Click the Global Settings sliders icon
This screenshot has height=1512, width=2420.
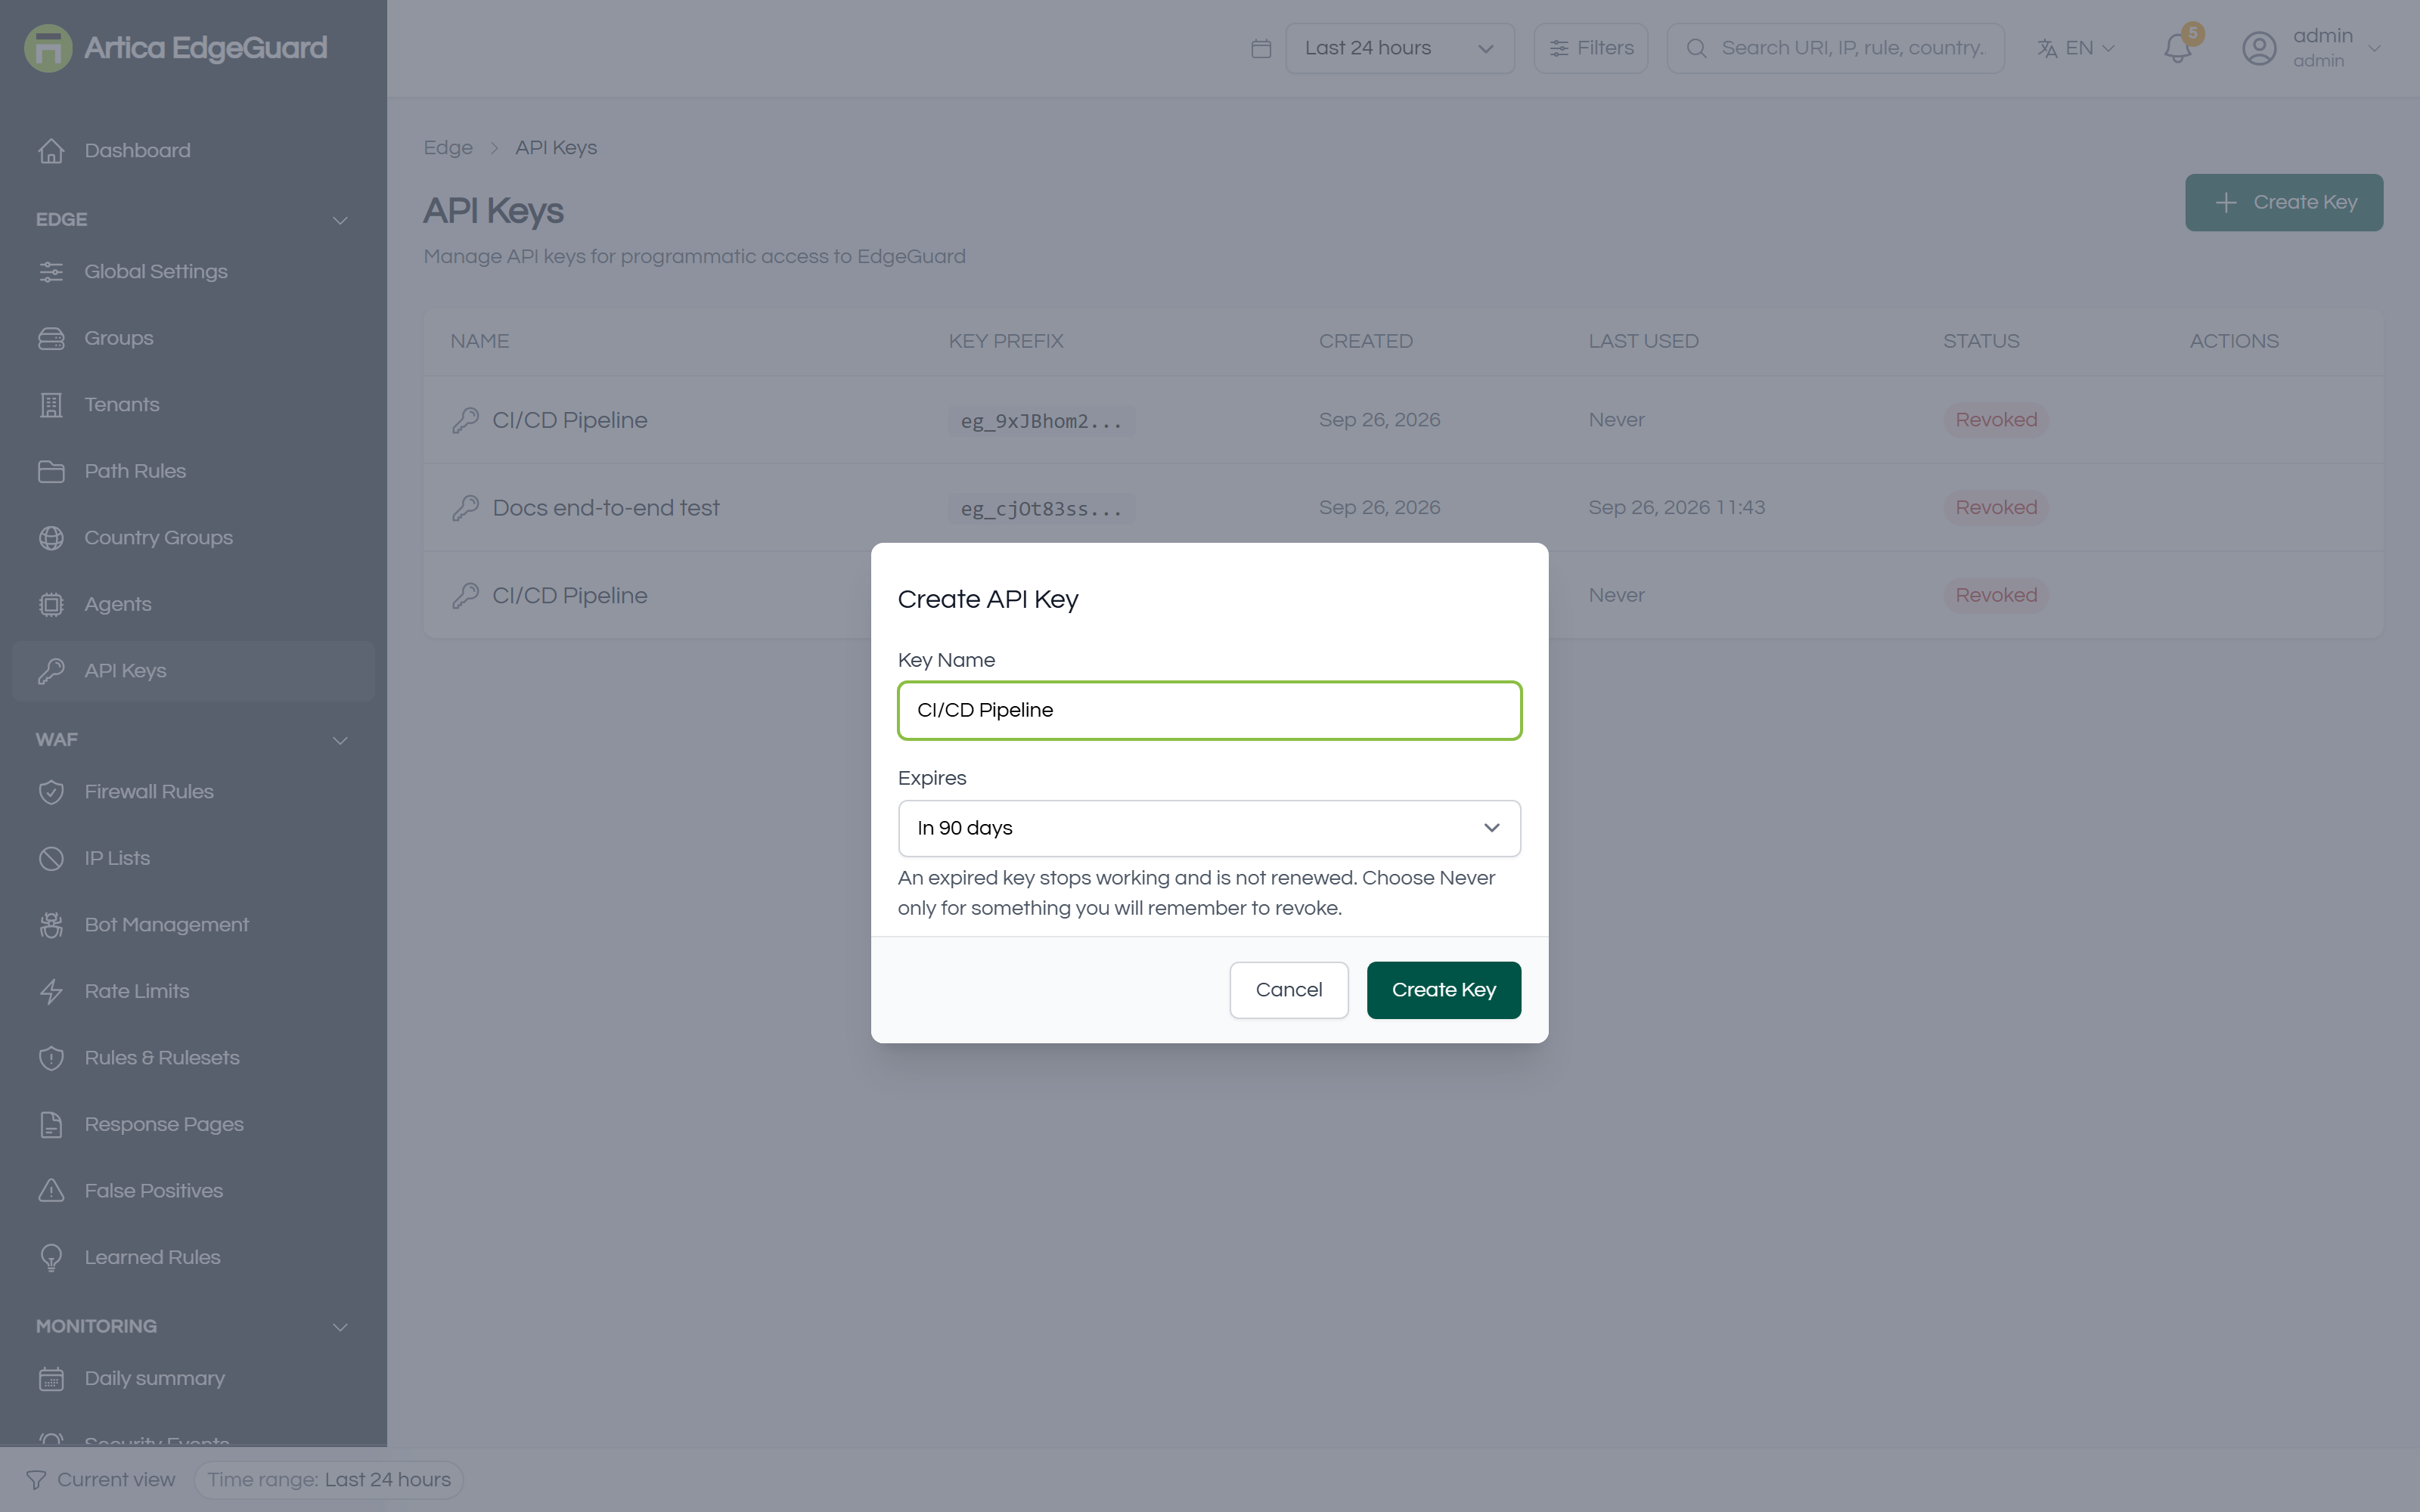[51, 272]
